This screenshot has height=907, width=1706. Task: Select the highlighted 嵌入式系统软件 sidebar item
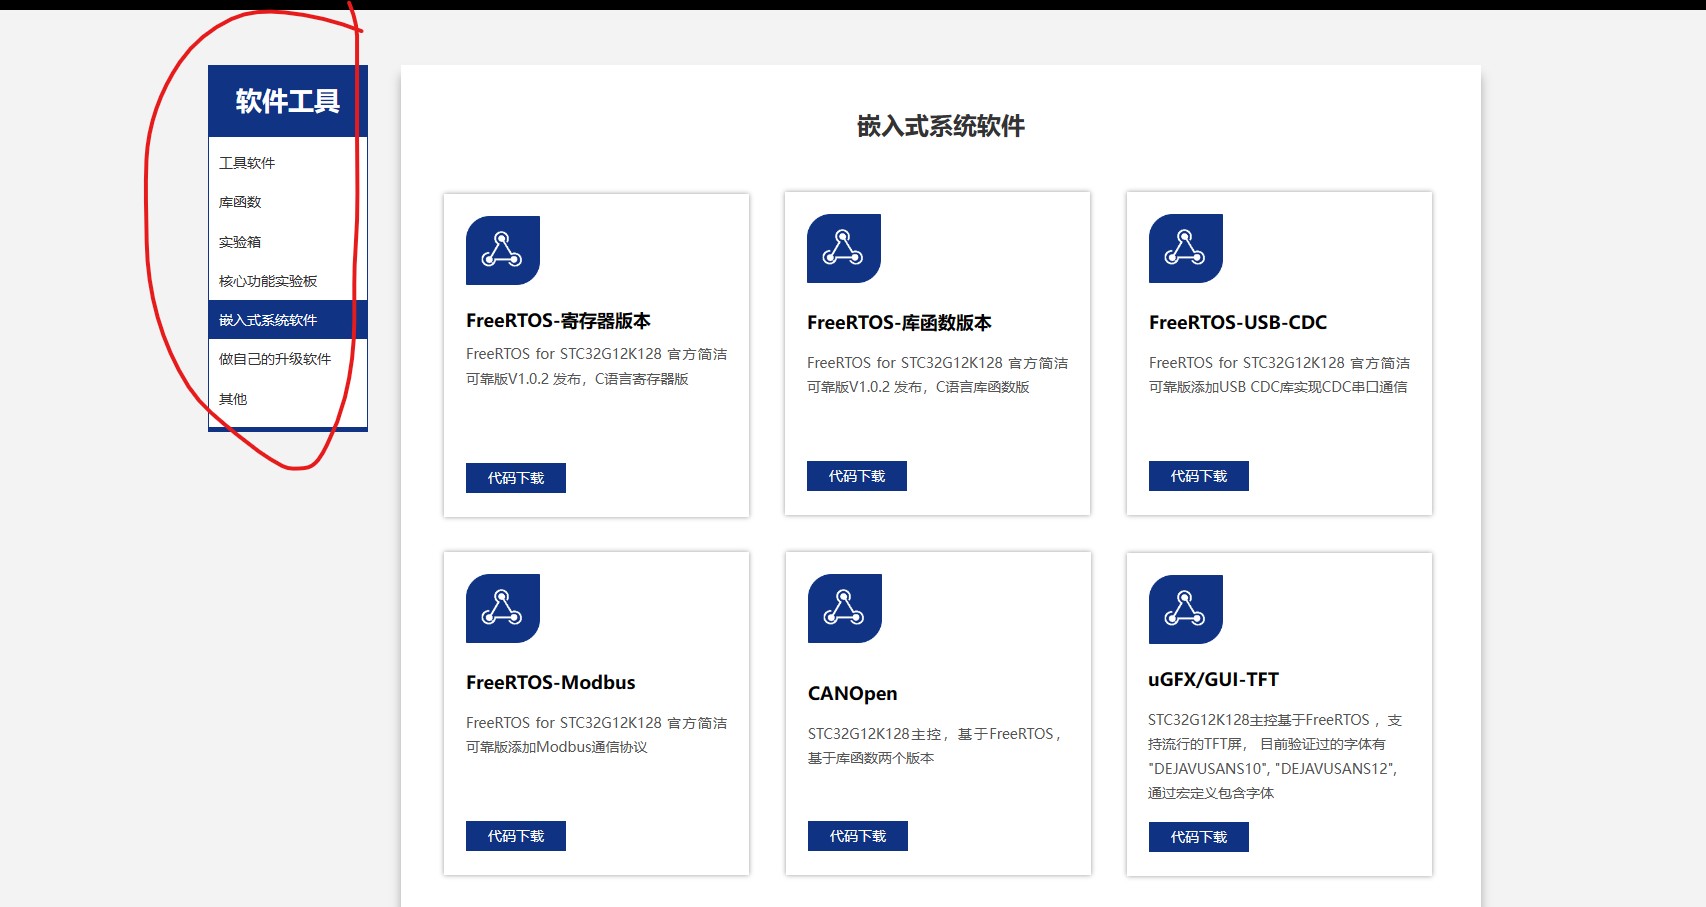pos(288,320)
